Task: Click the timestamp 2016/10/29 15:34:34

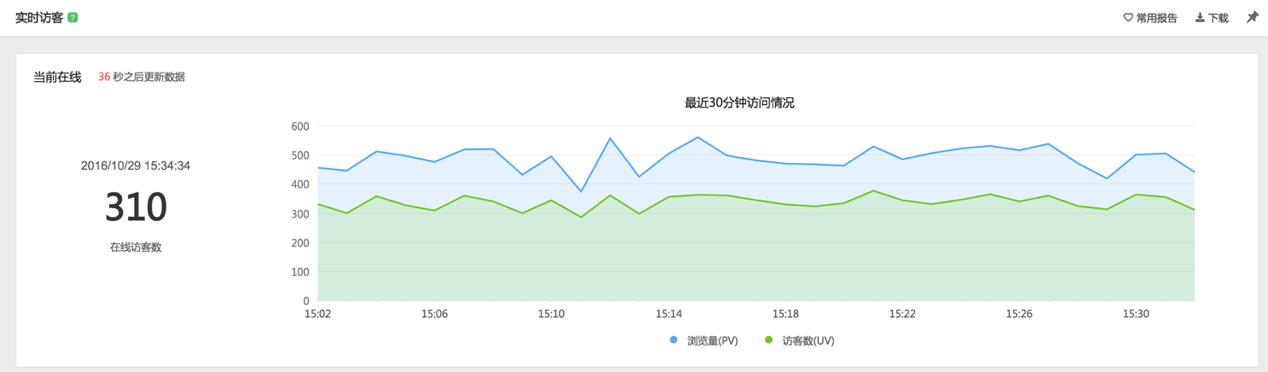Action: (x=136, y=166)
